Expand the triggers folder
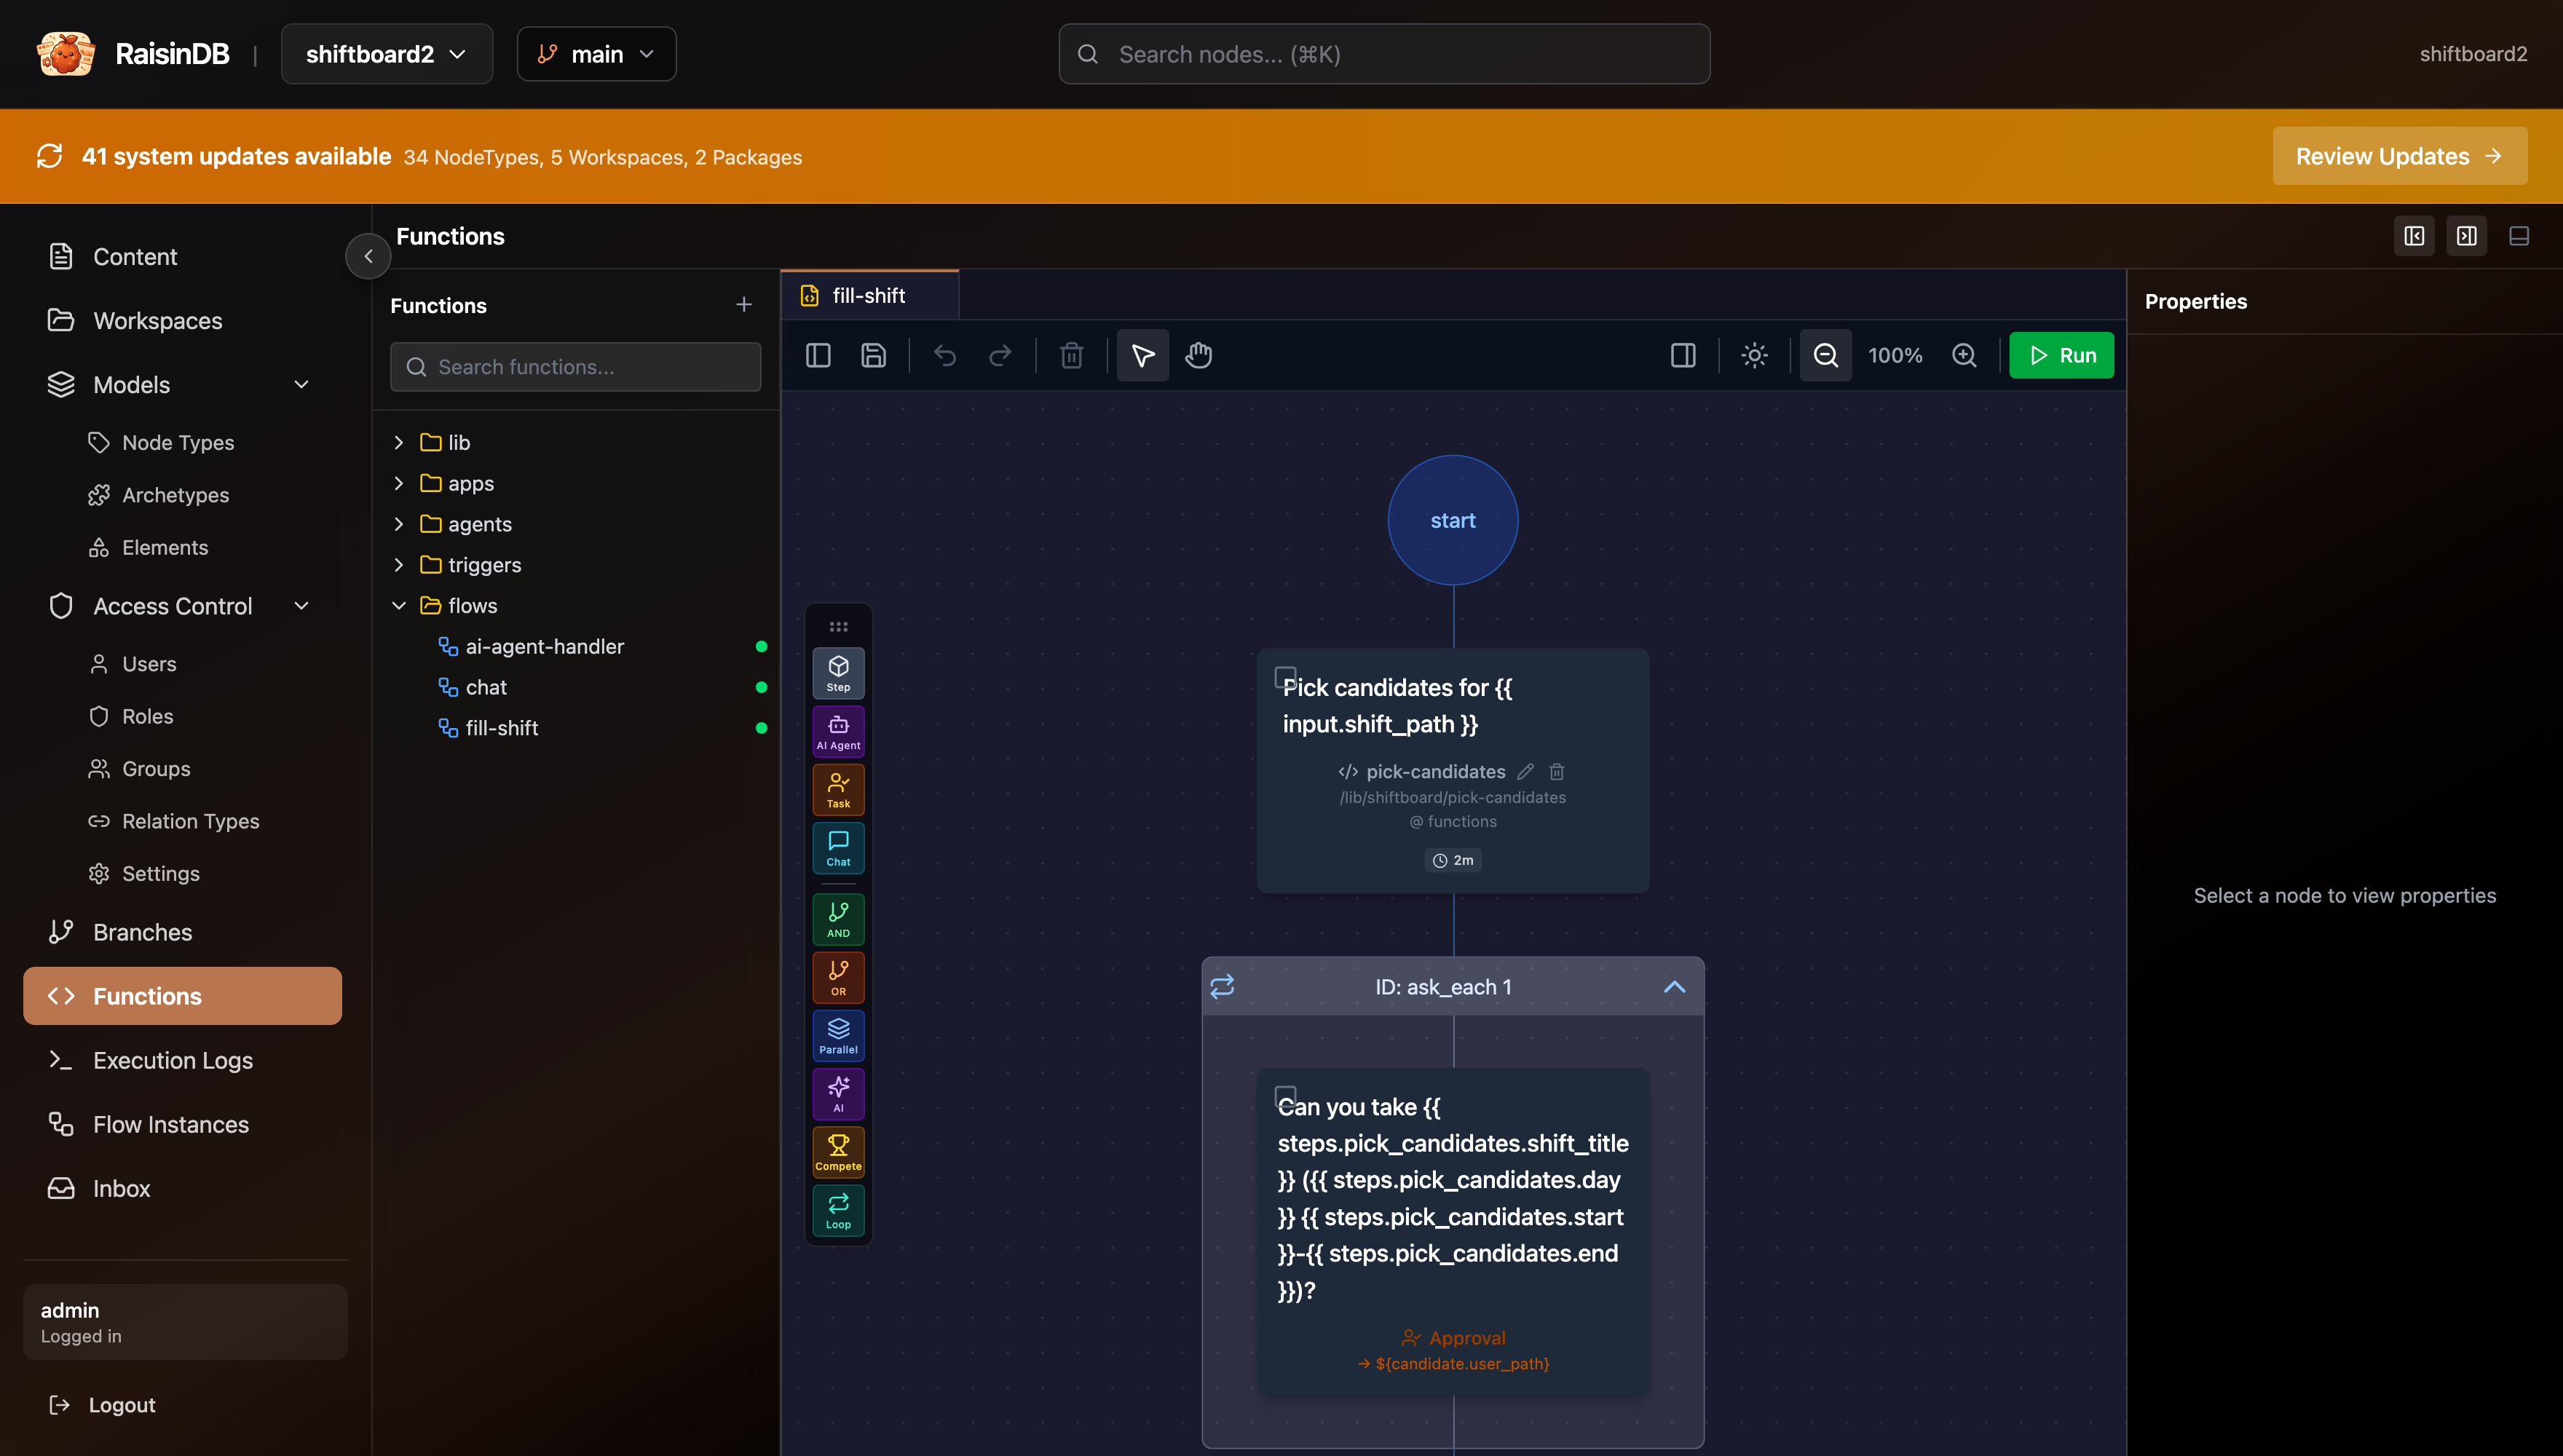This screenshot has height=1456, width=2563. [399, 565]
